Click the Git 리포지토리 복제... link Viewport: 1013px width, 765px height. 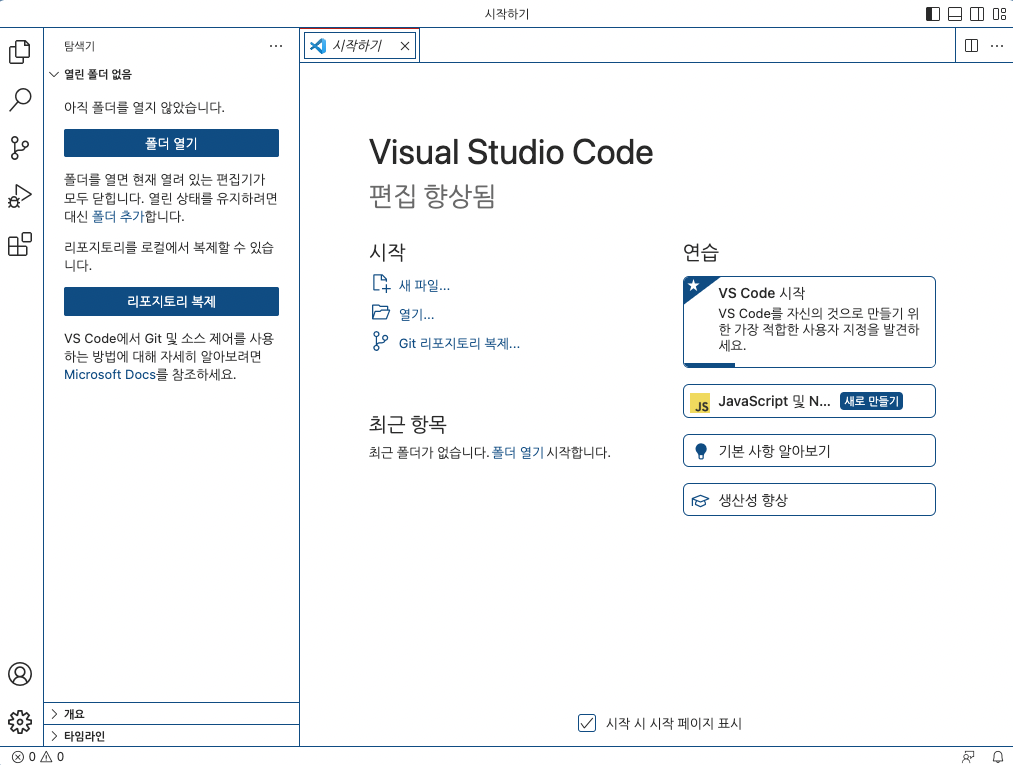(459, 344)
